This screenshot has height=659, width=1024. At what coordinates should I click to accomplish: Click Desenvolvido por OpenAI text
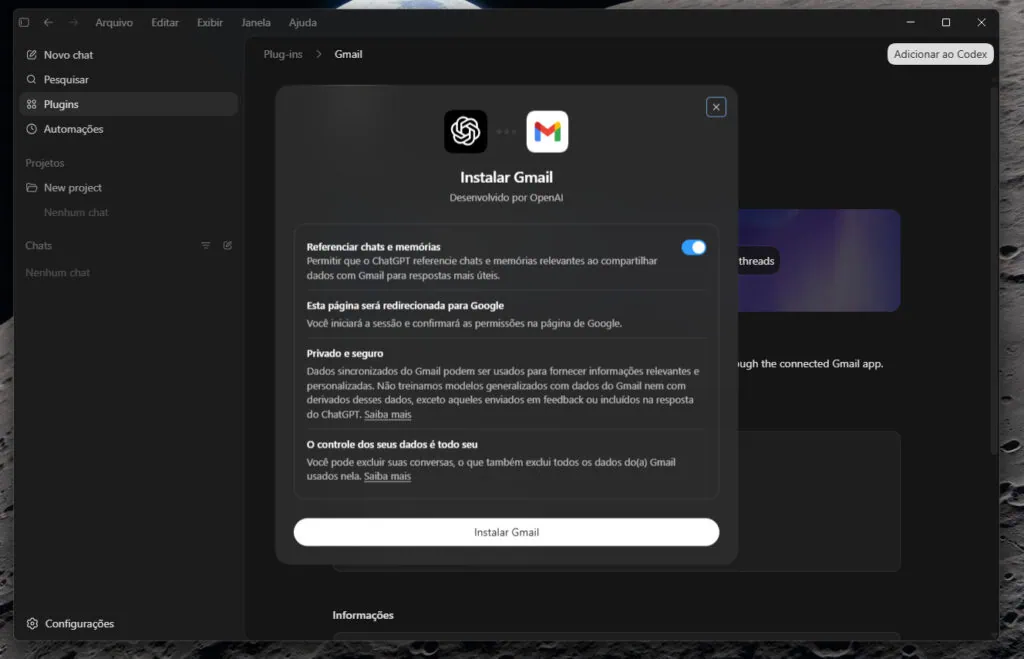coord(506,197)
